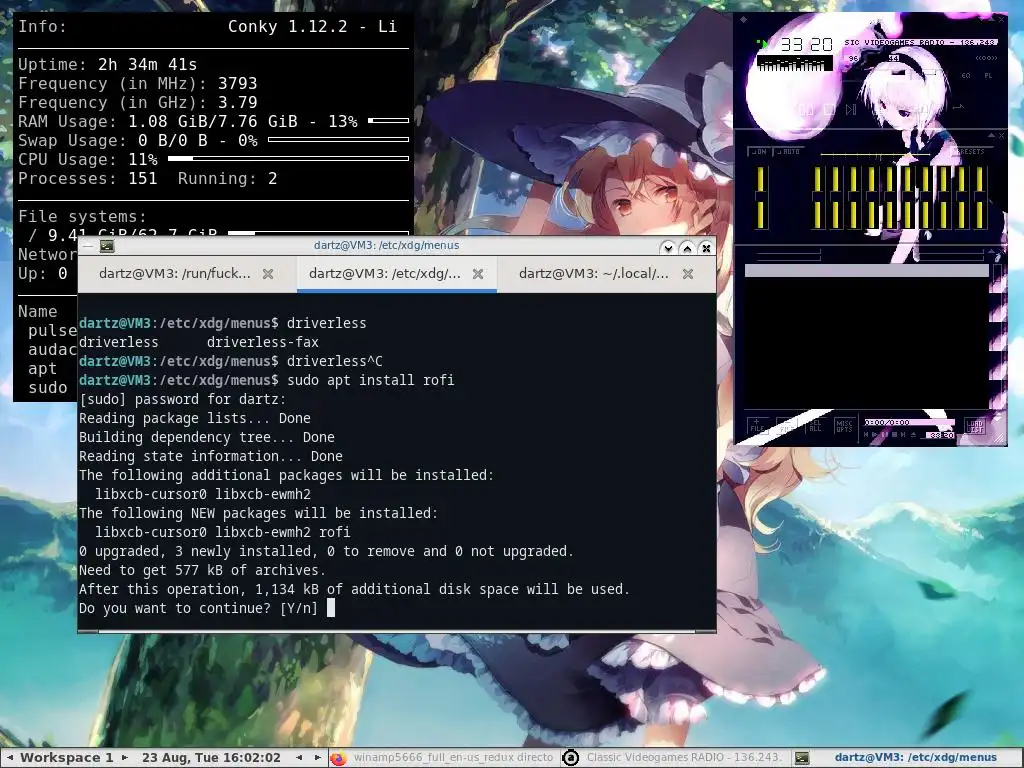Viewport: 1024px width, 768px height.
Task: Activate the dartz@VM3 terminal taskbar entry
Action: pos(906,758)
